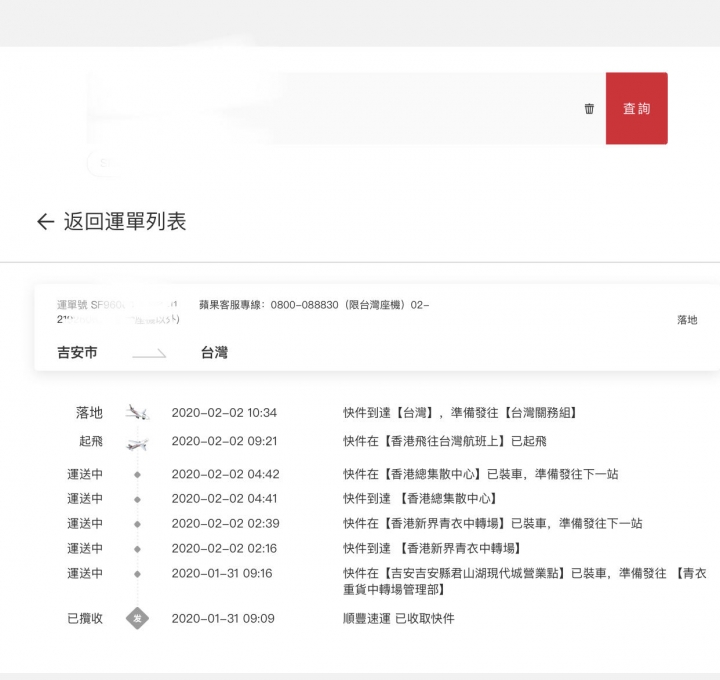Click 香港總集散中心 已裝車 description
Viewport: 720px width, 680px height.
click(481, 474)
